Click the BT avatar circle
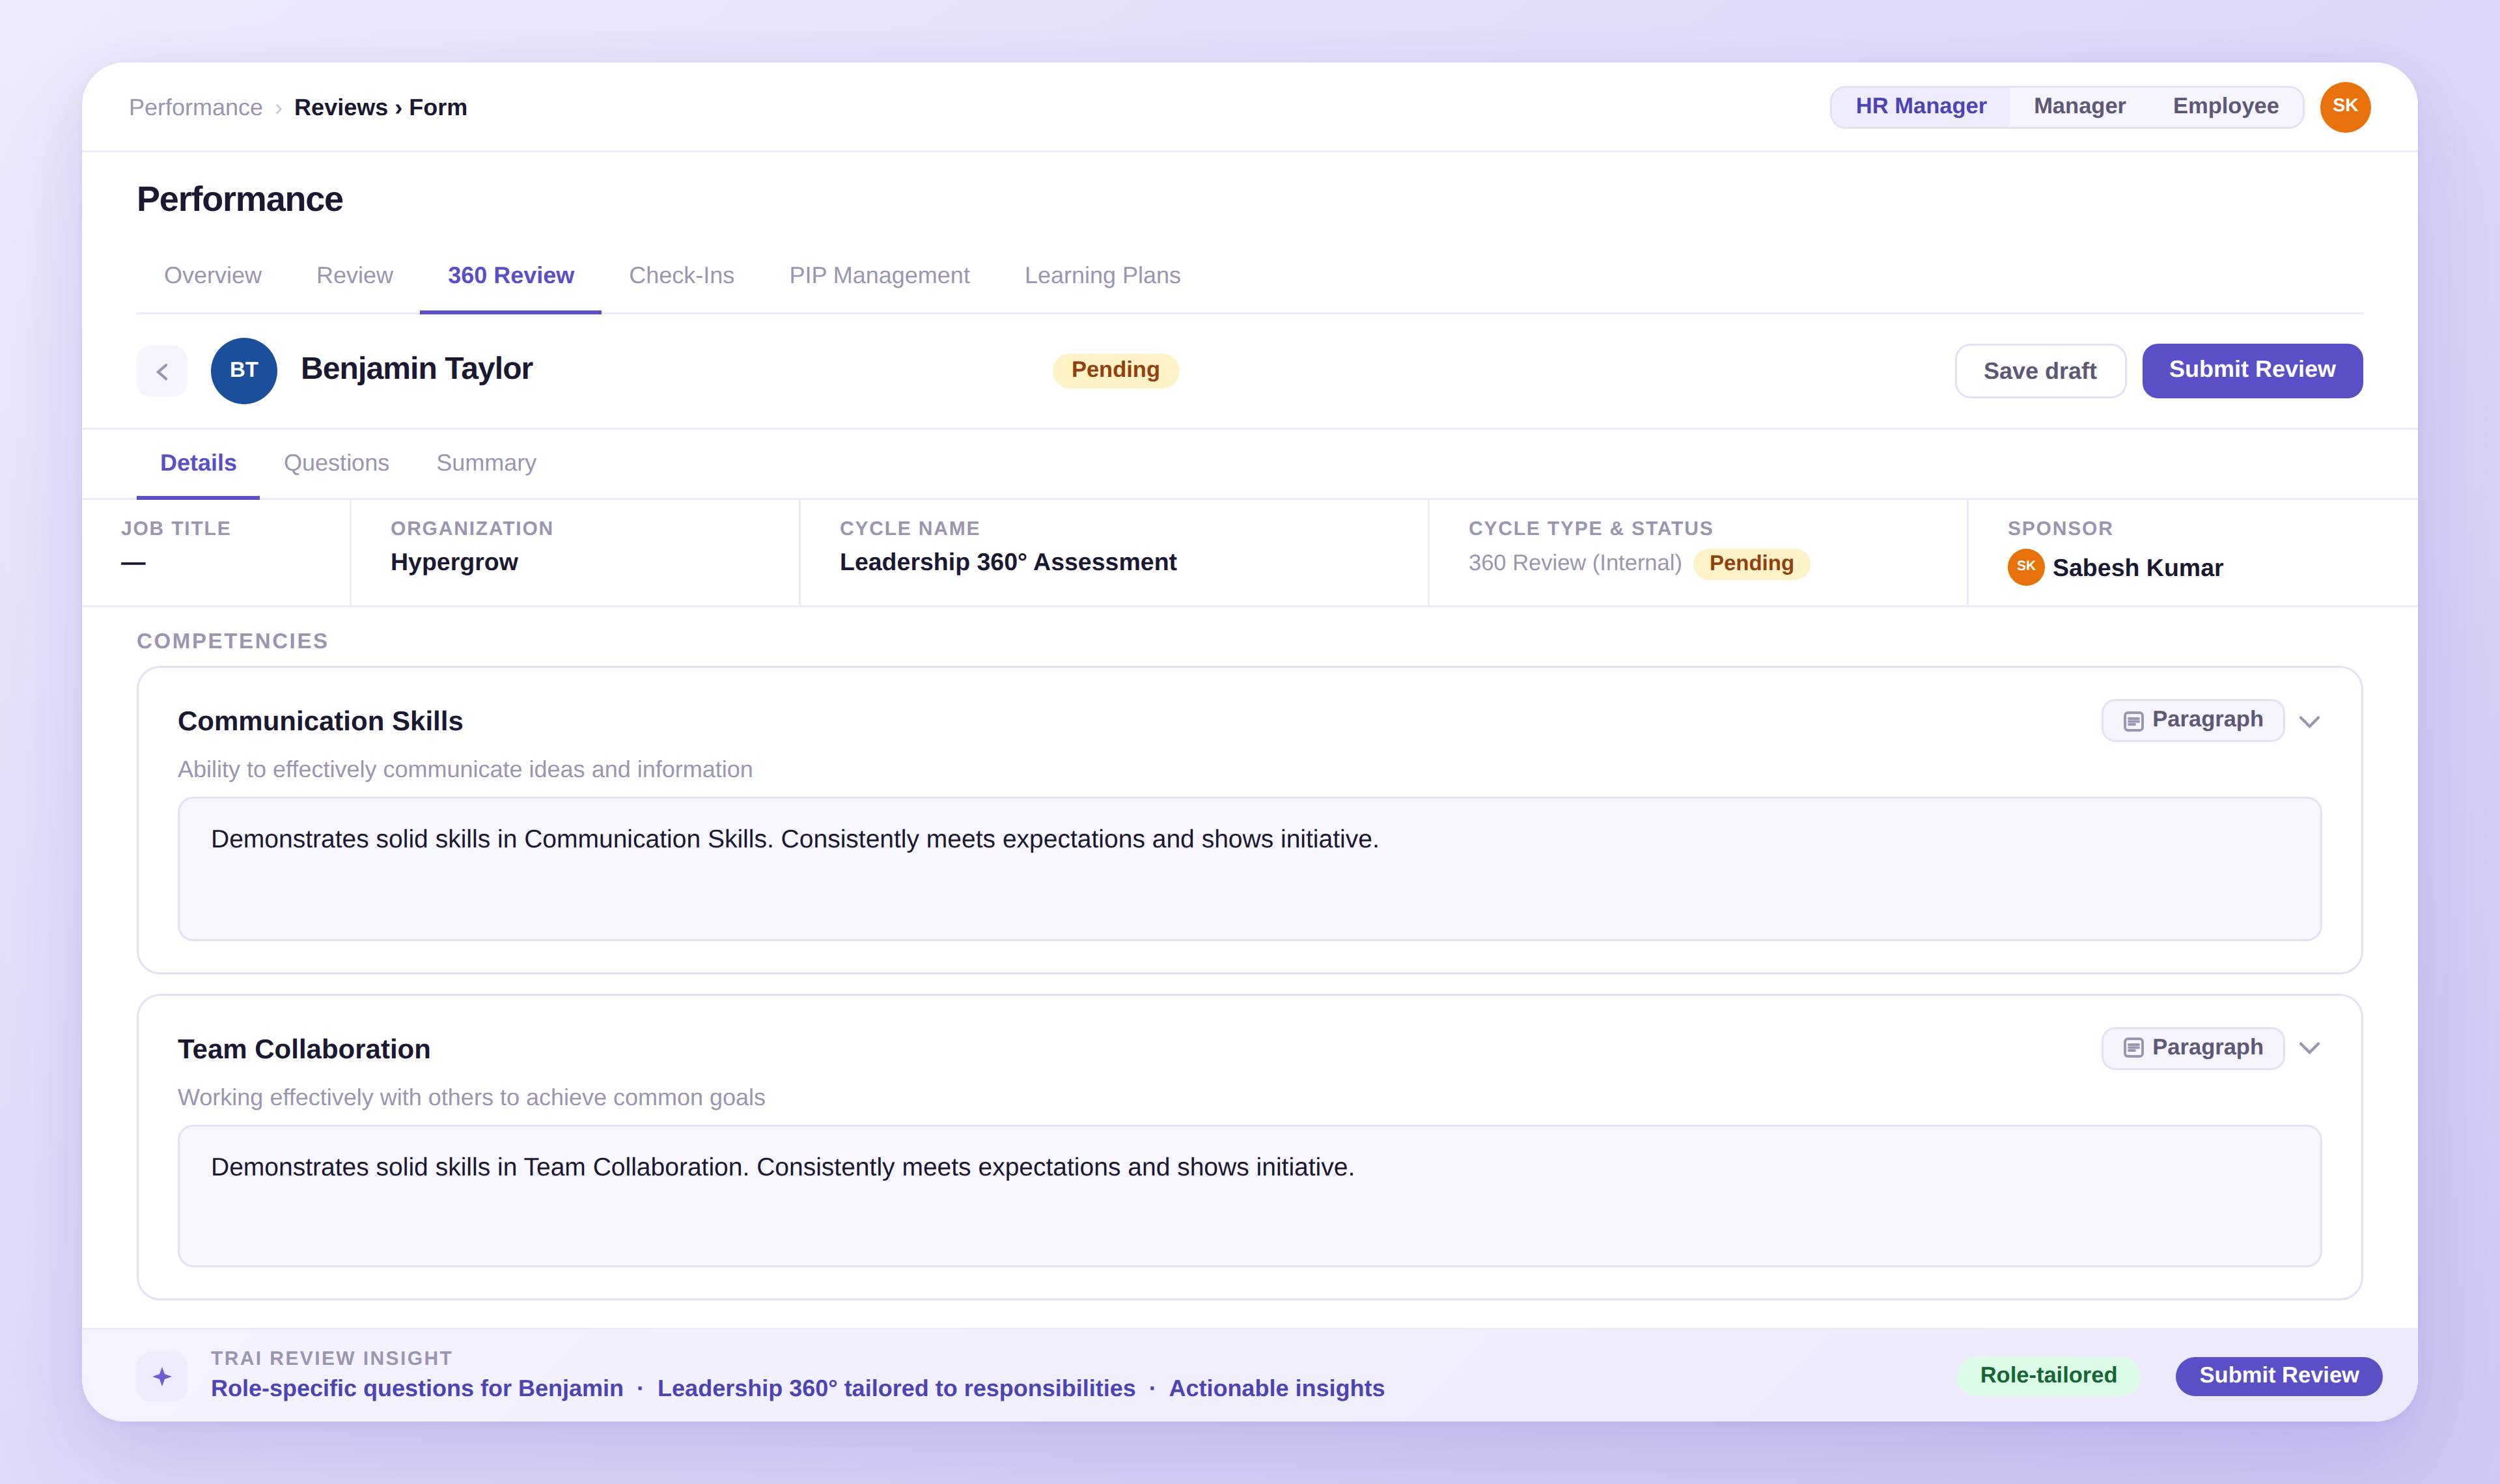This screenshot has width=2500, height=1484. (x=243, y=370)
